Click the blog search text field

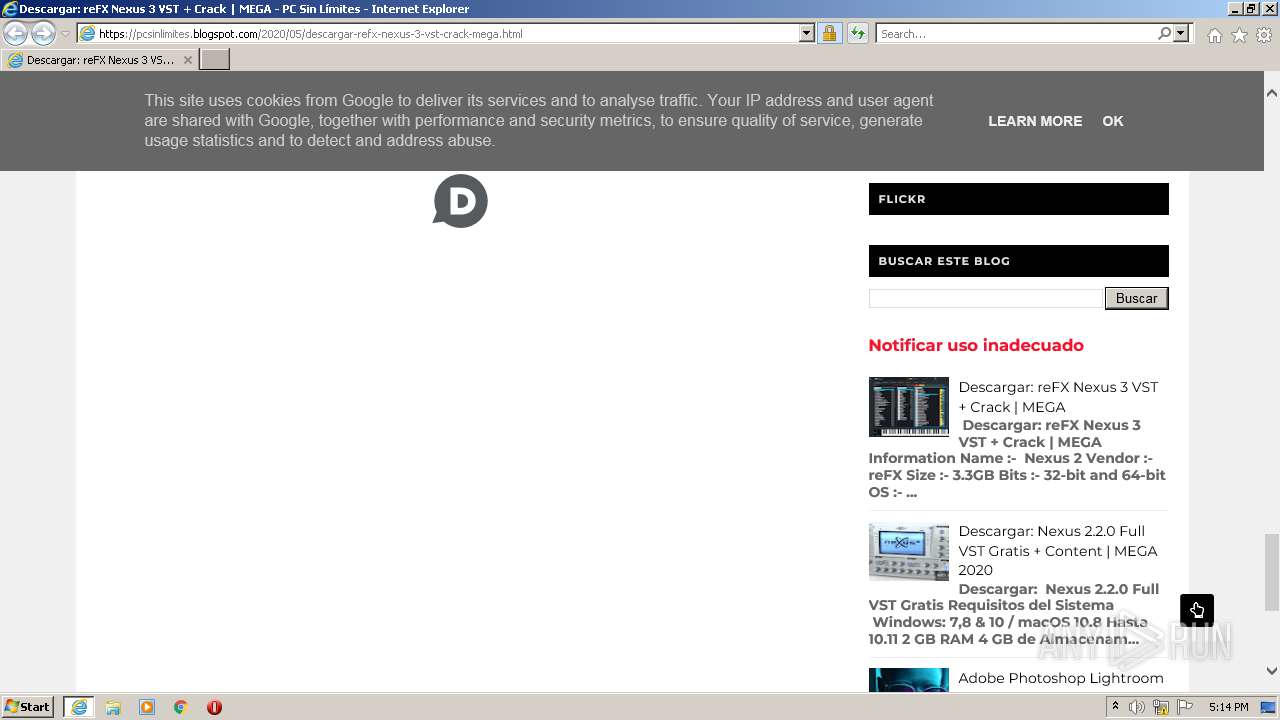pos(985,298)
